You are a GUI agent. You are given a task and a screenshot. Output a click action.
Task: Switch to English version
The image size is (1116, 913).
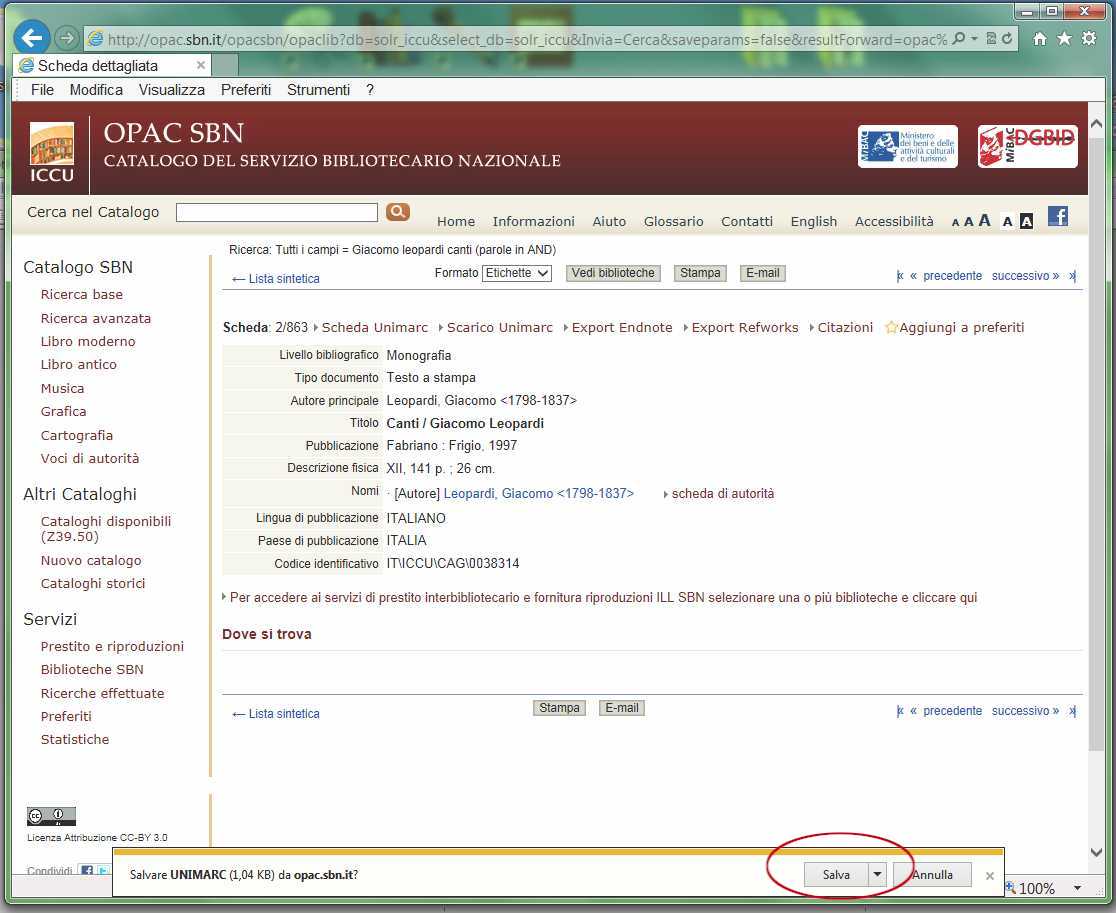click(x=814, y=221)
